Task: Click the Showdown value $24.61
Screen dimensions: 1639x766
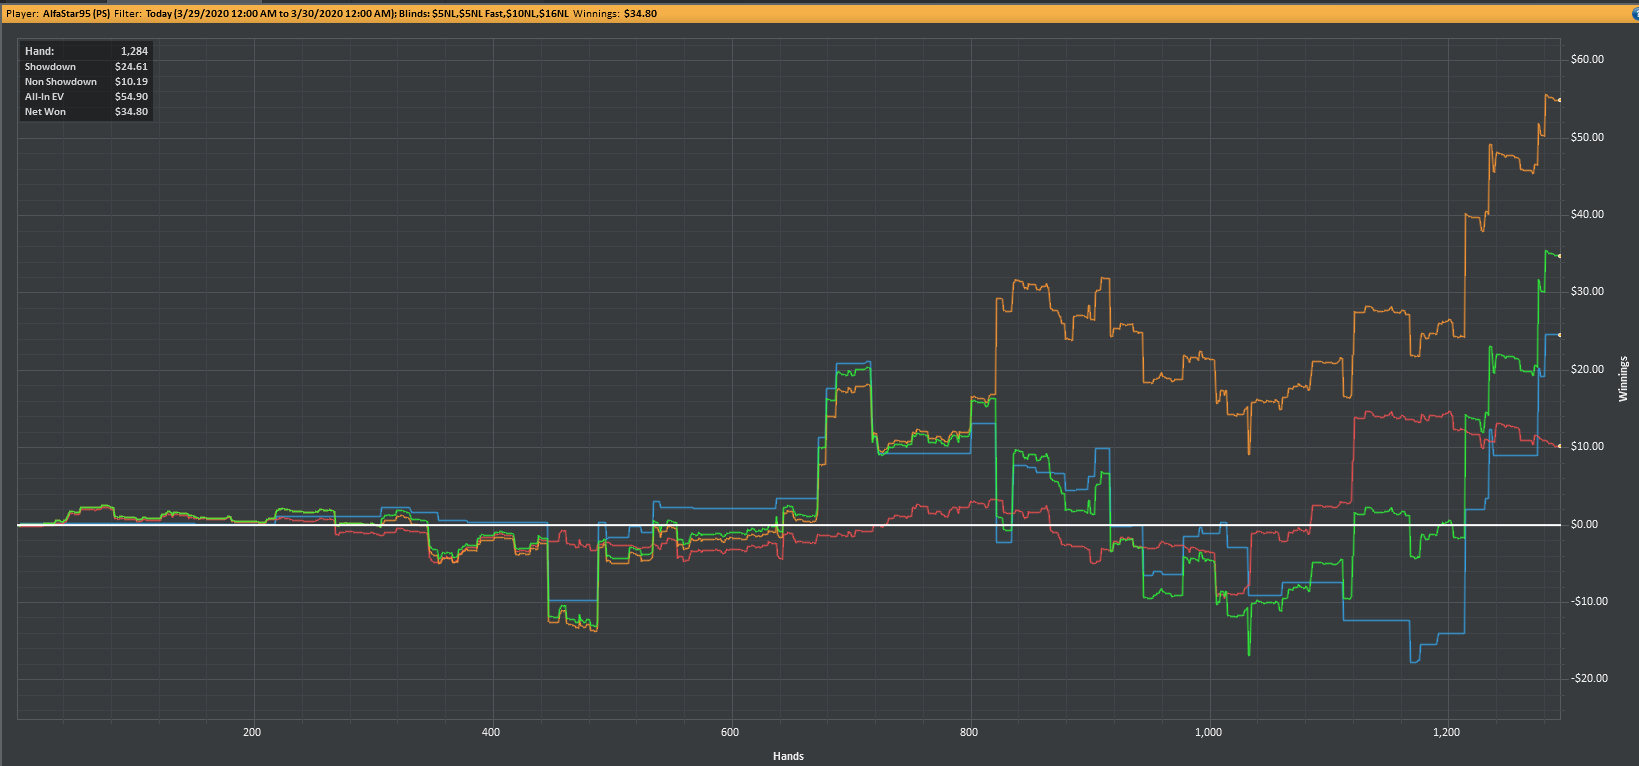Action: (x=131, y=67)
